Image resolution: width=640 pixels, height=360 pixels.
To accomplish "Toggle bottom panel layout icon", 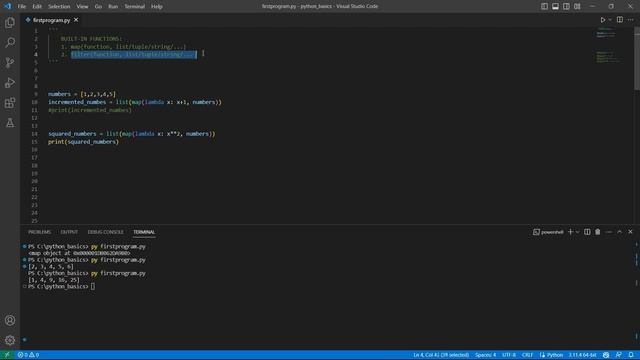I will pyautogui.click(x=555, y=6).
